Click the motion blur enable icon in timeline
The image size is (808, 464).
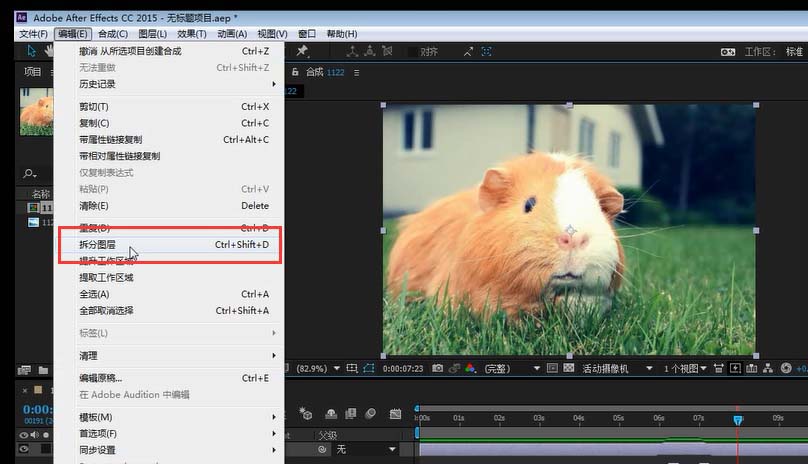370,413
